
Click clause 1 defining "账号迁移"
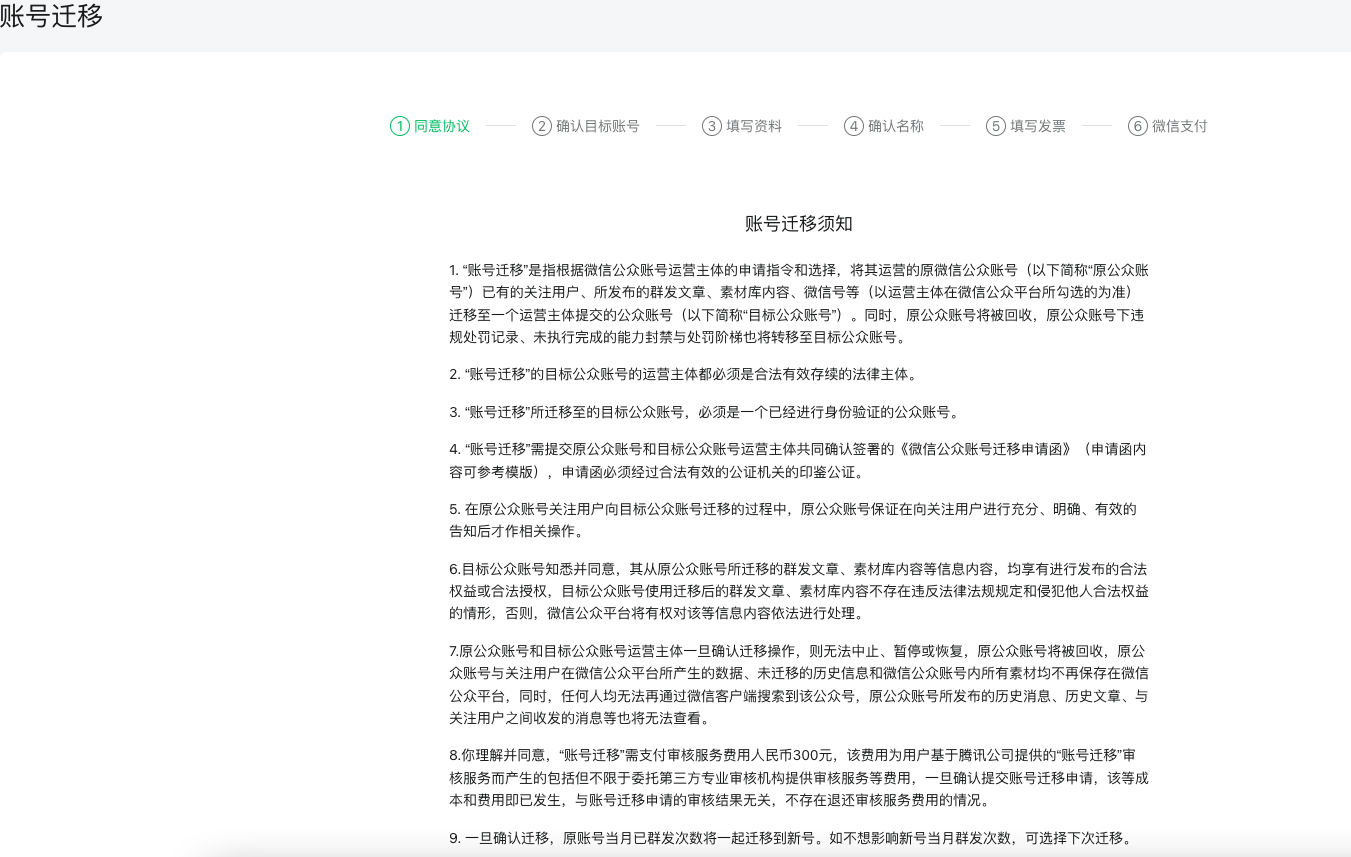[x=799, y=304]
